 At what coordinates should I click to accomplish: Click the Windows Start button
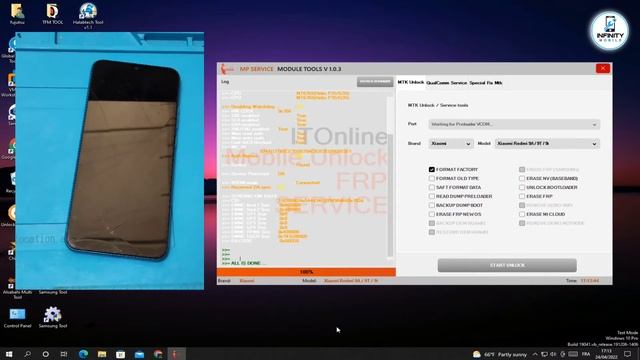[9, 354]
